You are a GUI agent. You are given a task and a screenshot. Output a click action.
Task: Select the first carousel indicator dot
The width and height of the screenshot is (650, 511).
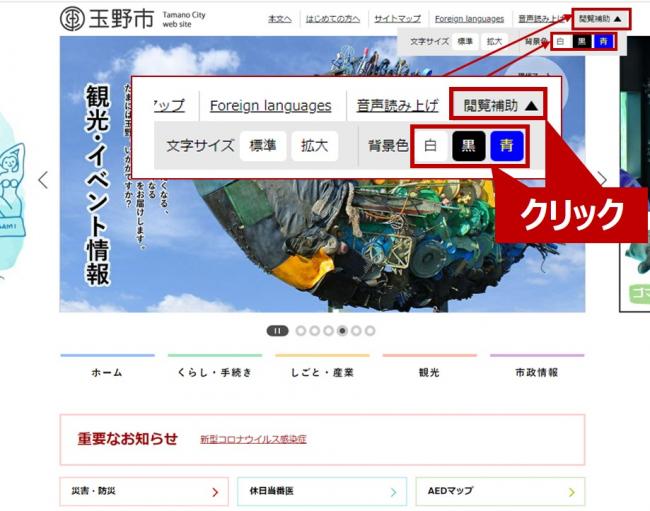[x=301, y=331]
